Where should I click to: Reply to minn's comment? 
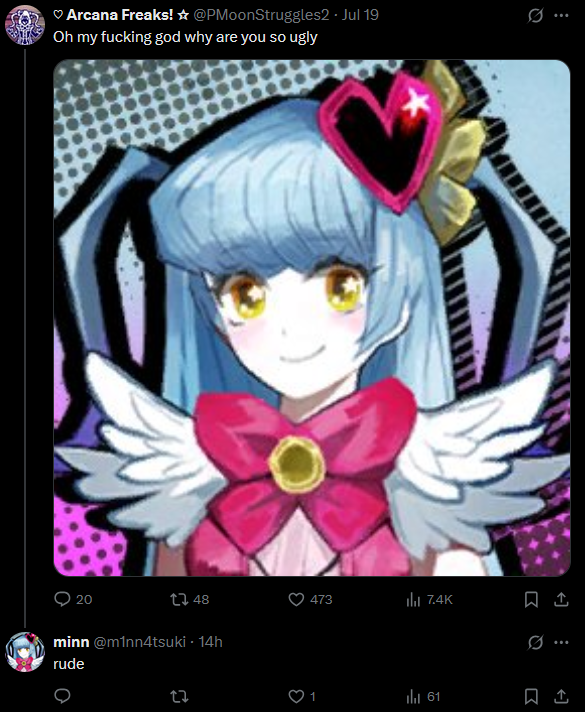62,696
